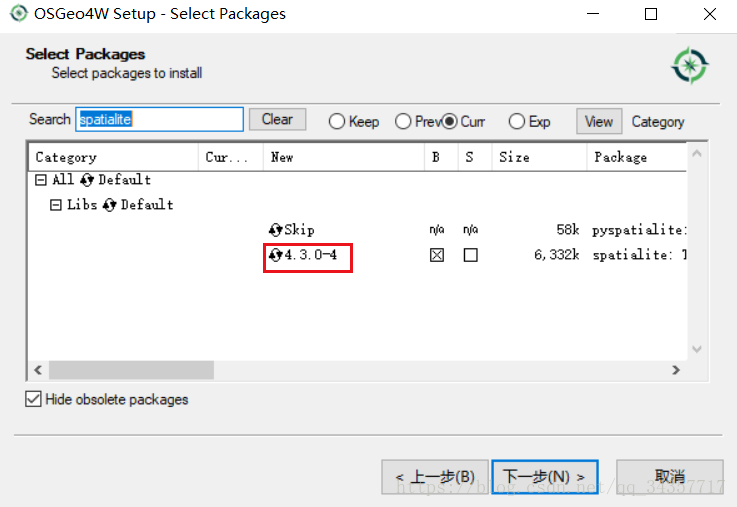Click the OSGeo4W compass logo in header
Image resolution: width=737 pixels, height=507 pixels.
690,65
